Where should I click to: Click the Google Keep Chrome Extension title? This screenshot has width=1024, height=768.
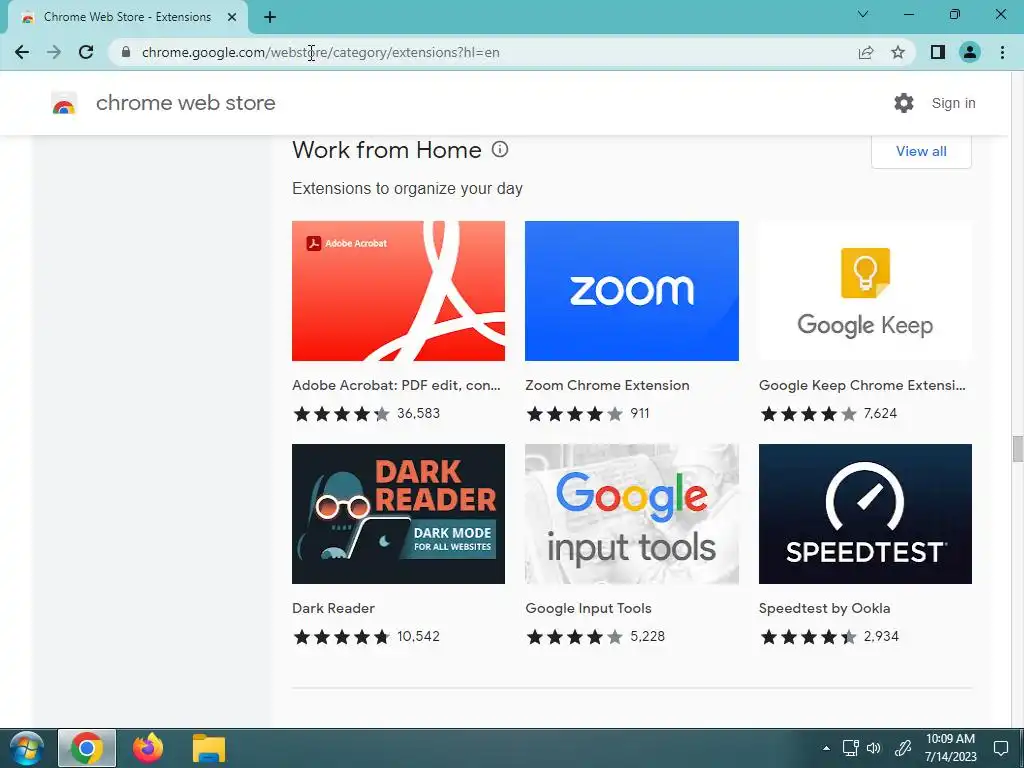862,385
